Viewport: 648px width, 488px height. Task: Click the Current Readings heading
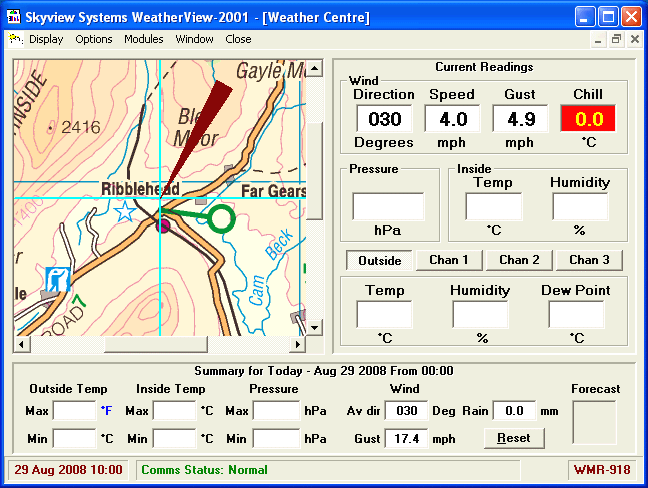pos(484,67)
